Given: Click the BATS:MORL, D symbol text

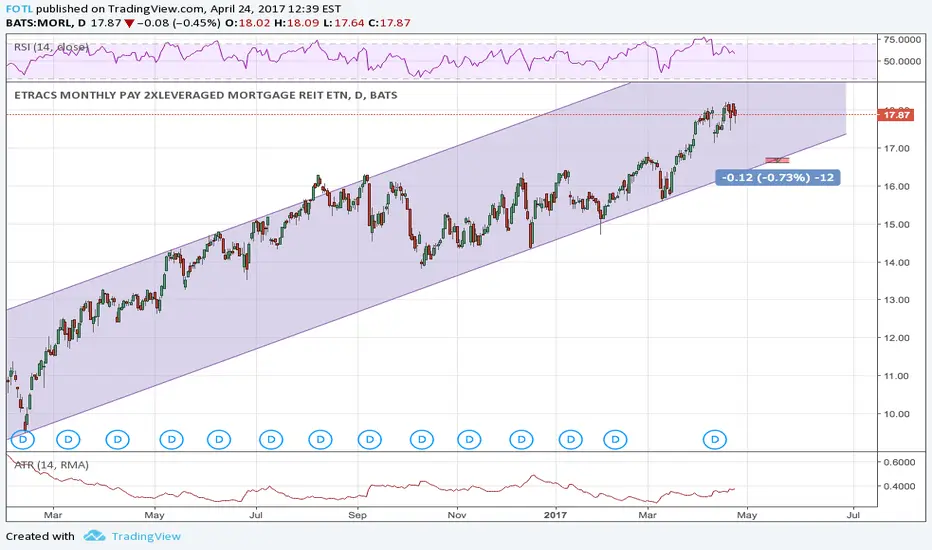Looking at the screenshot, I should click(46, 23).
